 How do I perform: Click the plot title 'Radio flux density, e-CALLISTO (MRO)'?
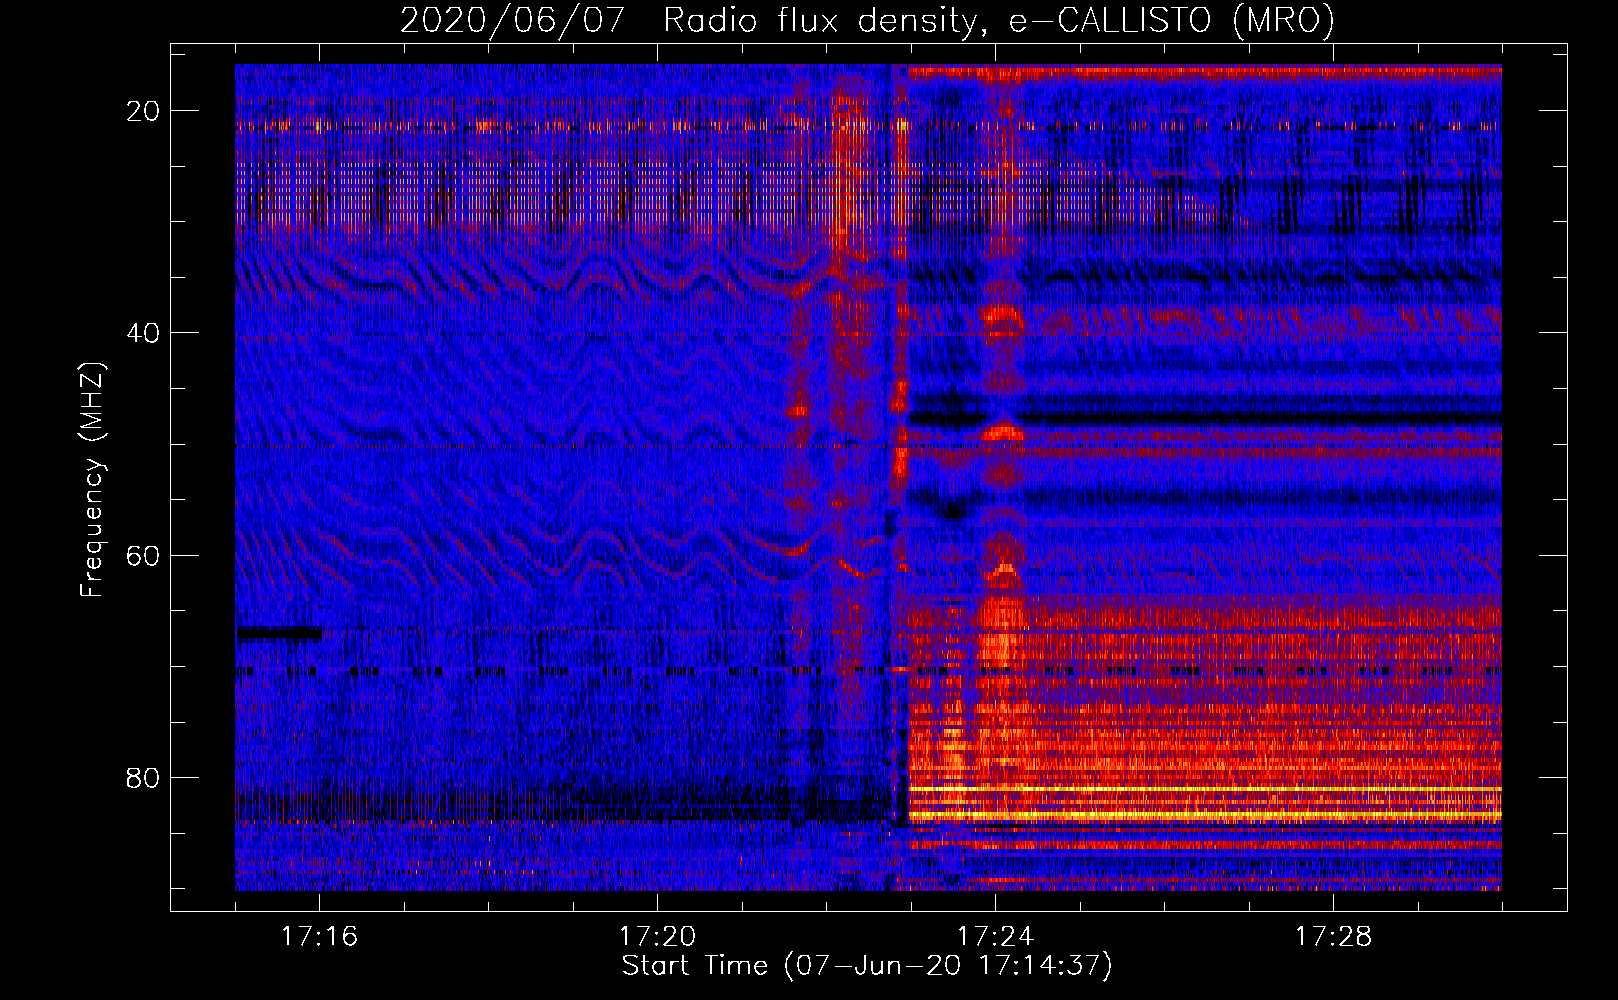click(x=998, y=21)
